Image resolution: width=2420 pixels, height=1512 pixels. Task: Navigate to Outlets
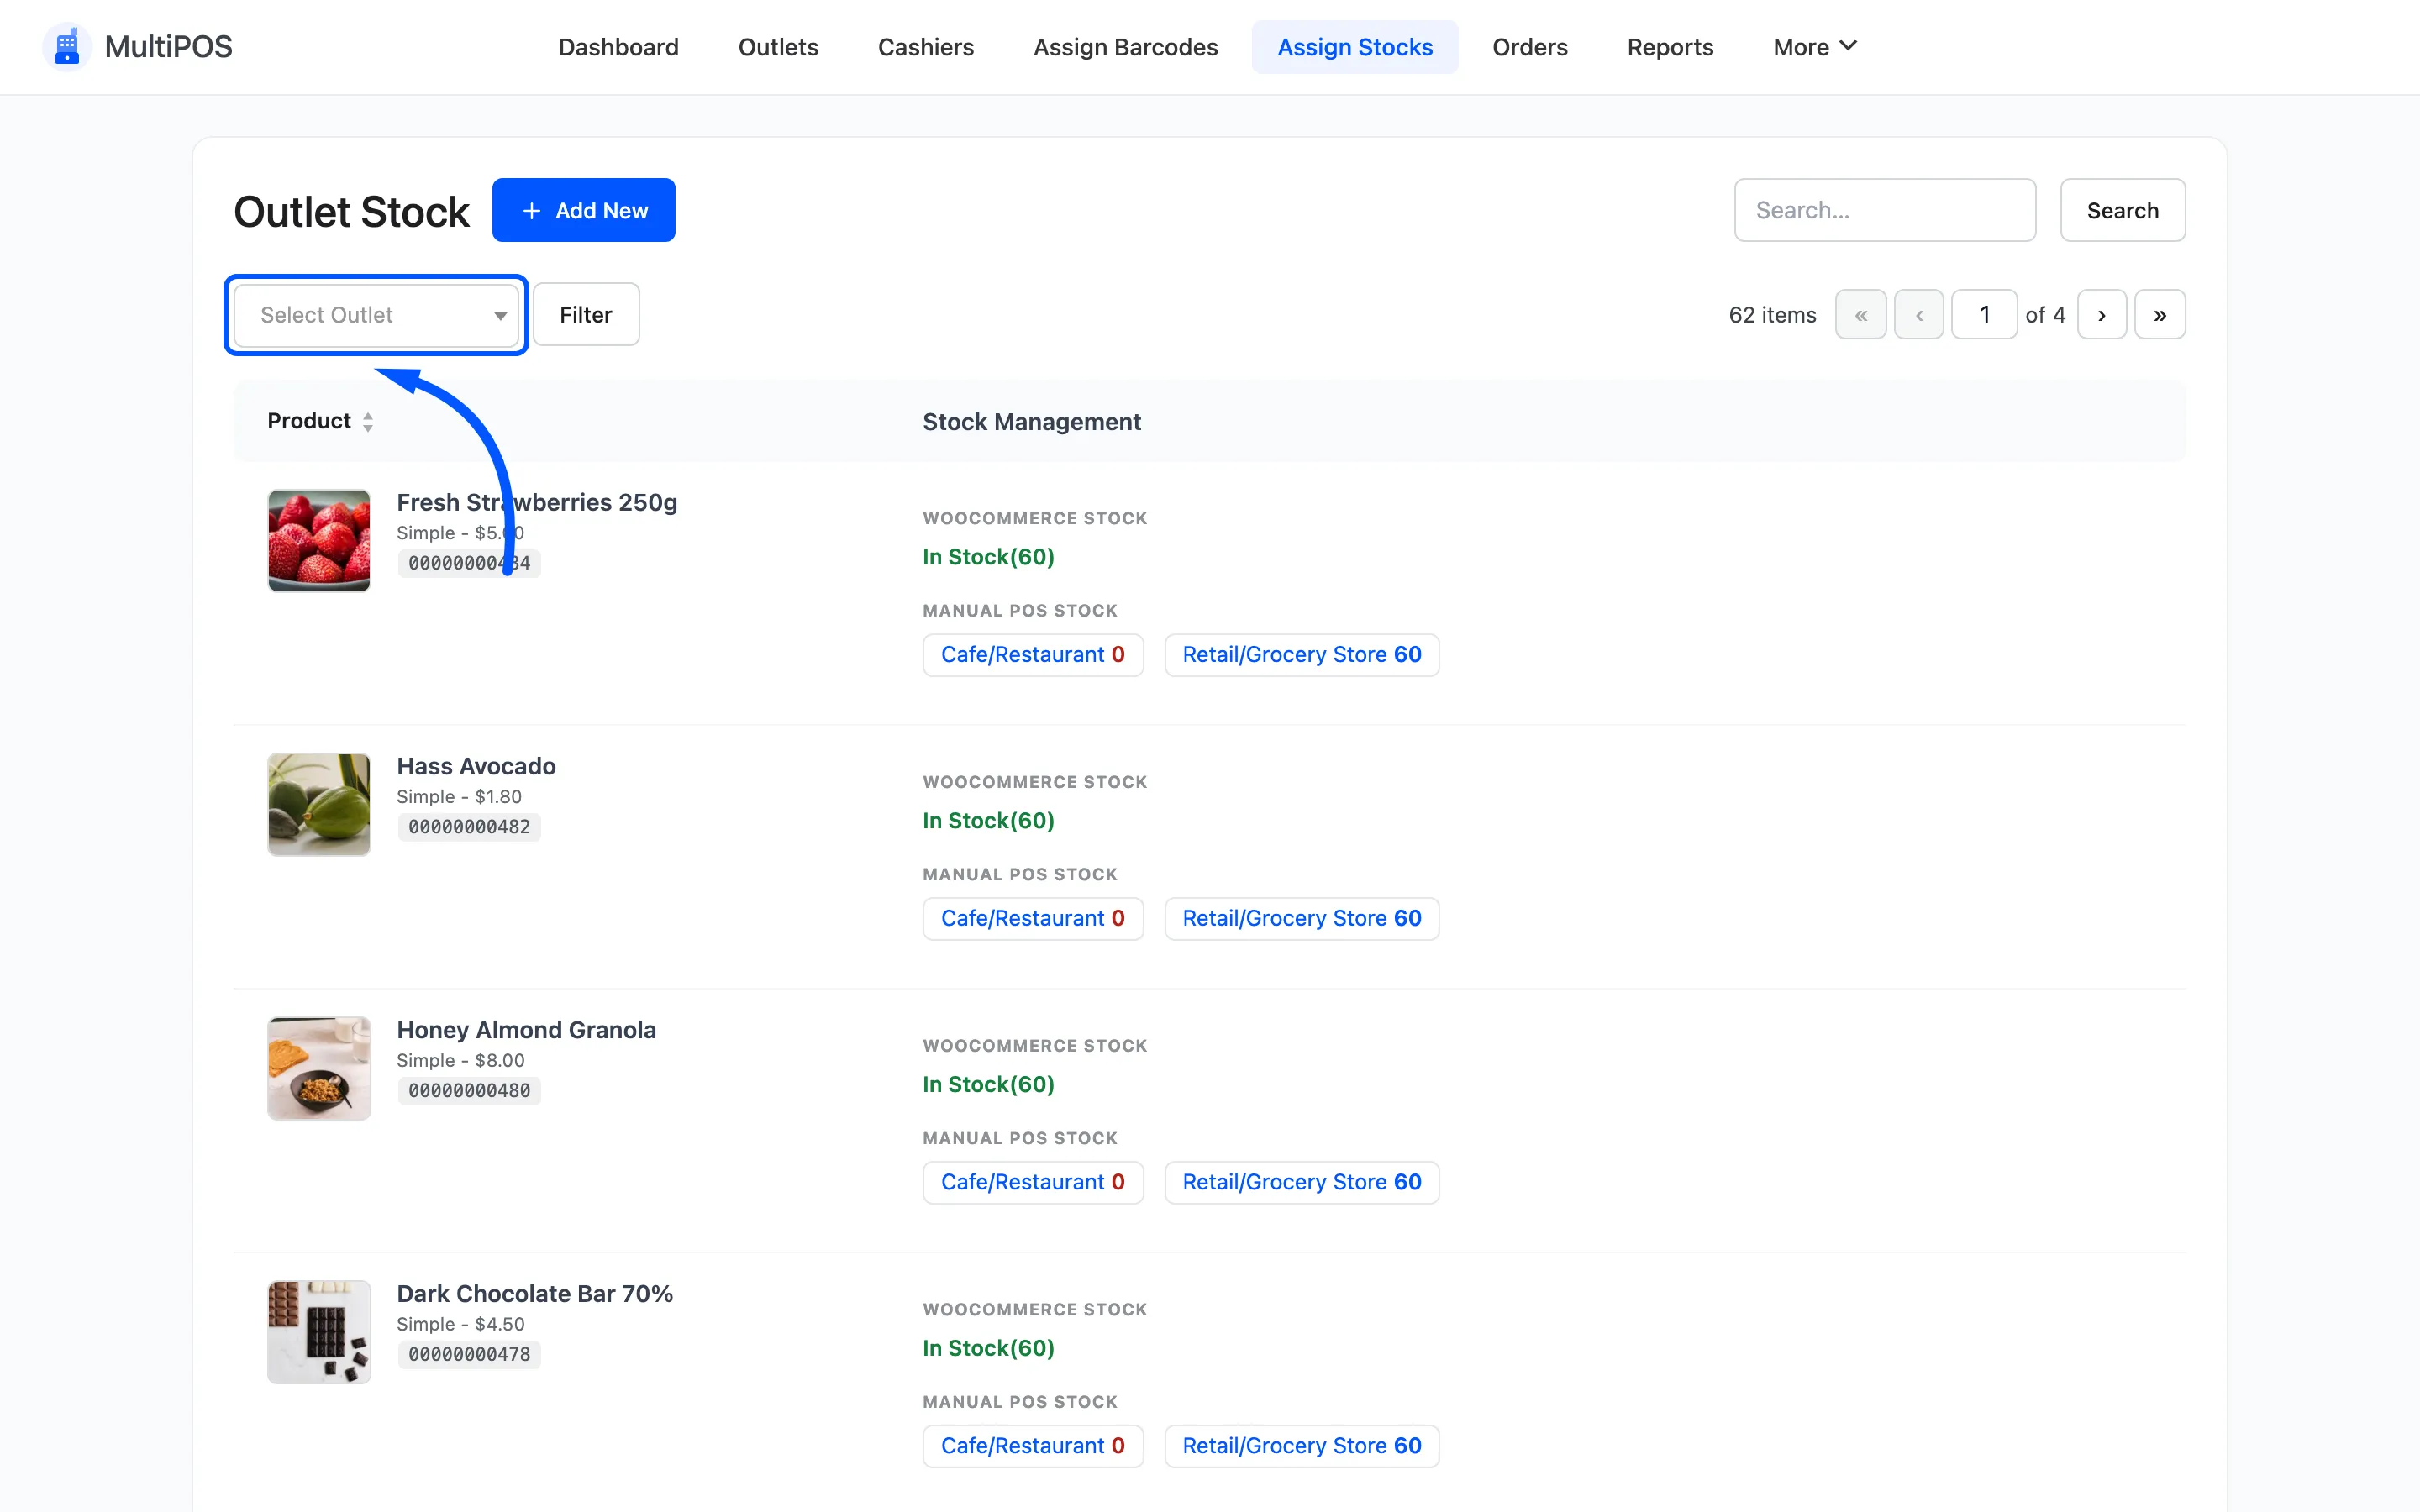[778, 47]
